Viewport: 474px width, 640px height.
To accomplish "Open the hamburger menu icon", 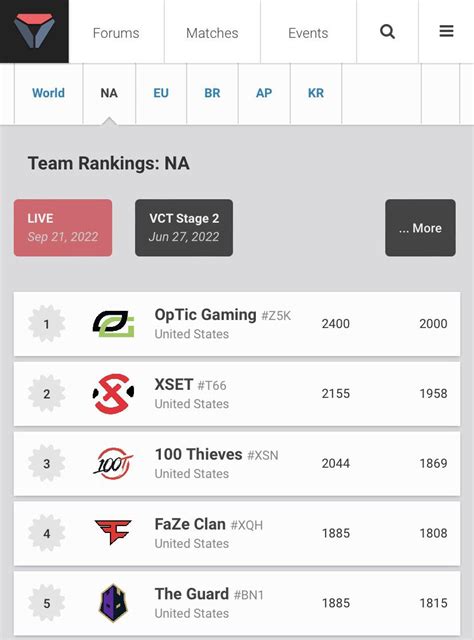I will point(446,31).
